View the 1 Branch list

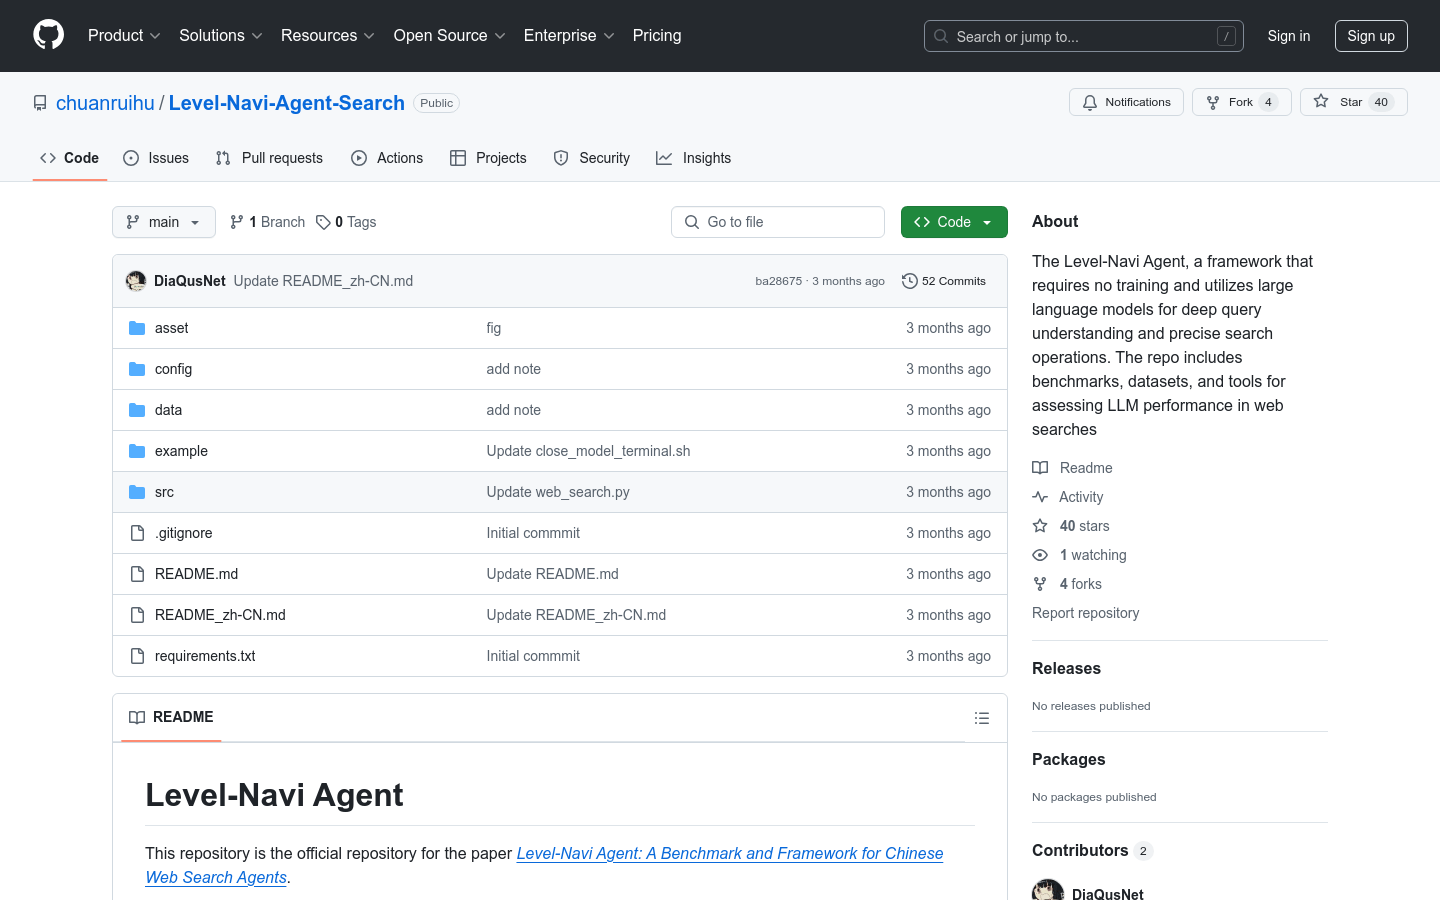coord(267,222)
